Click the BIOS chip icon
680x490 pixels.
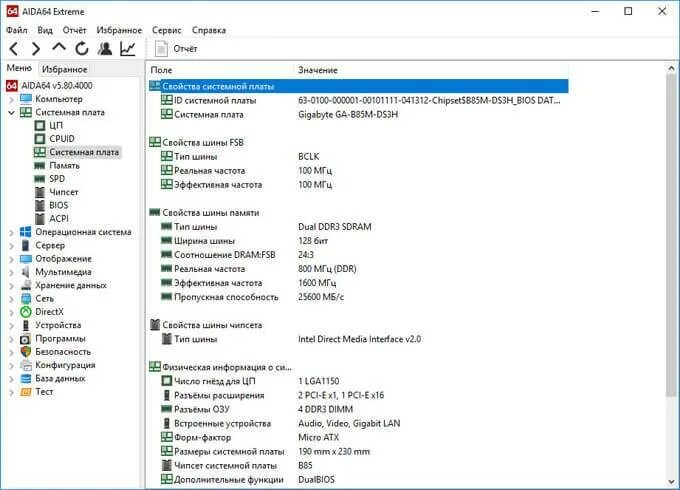[39, 206]
